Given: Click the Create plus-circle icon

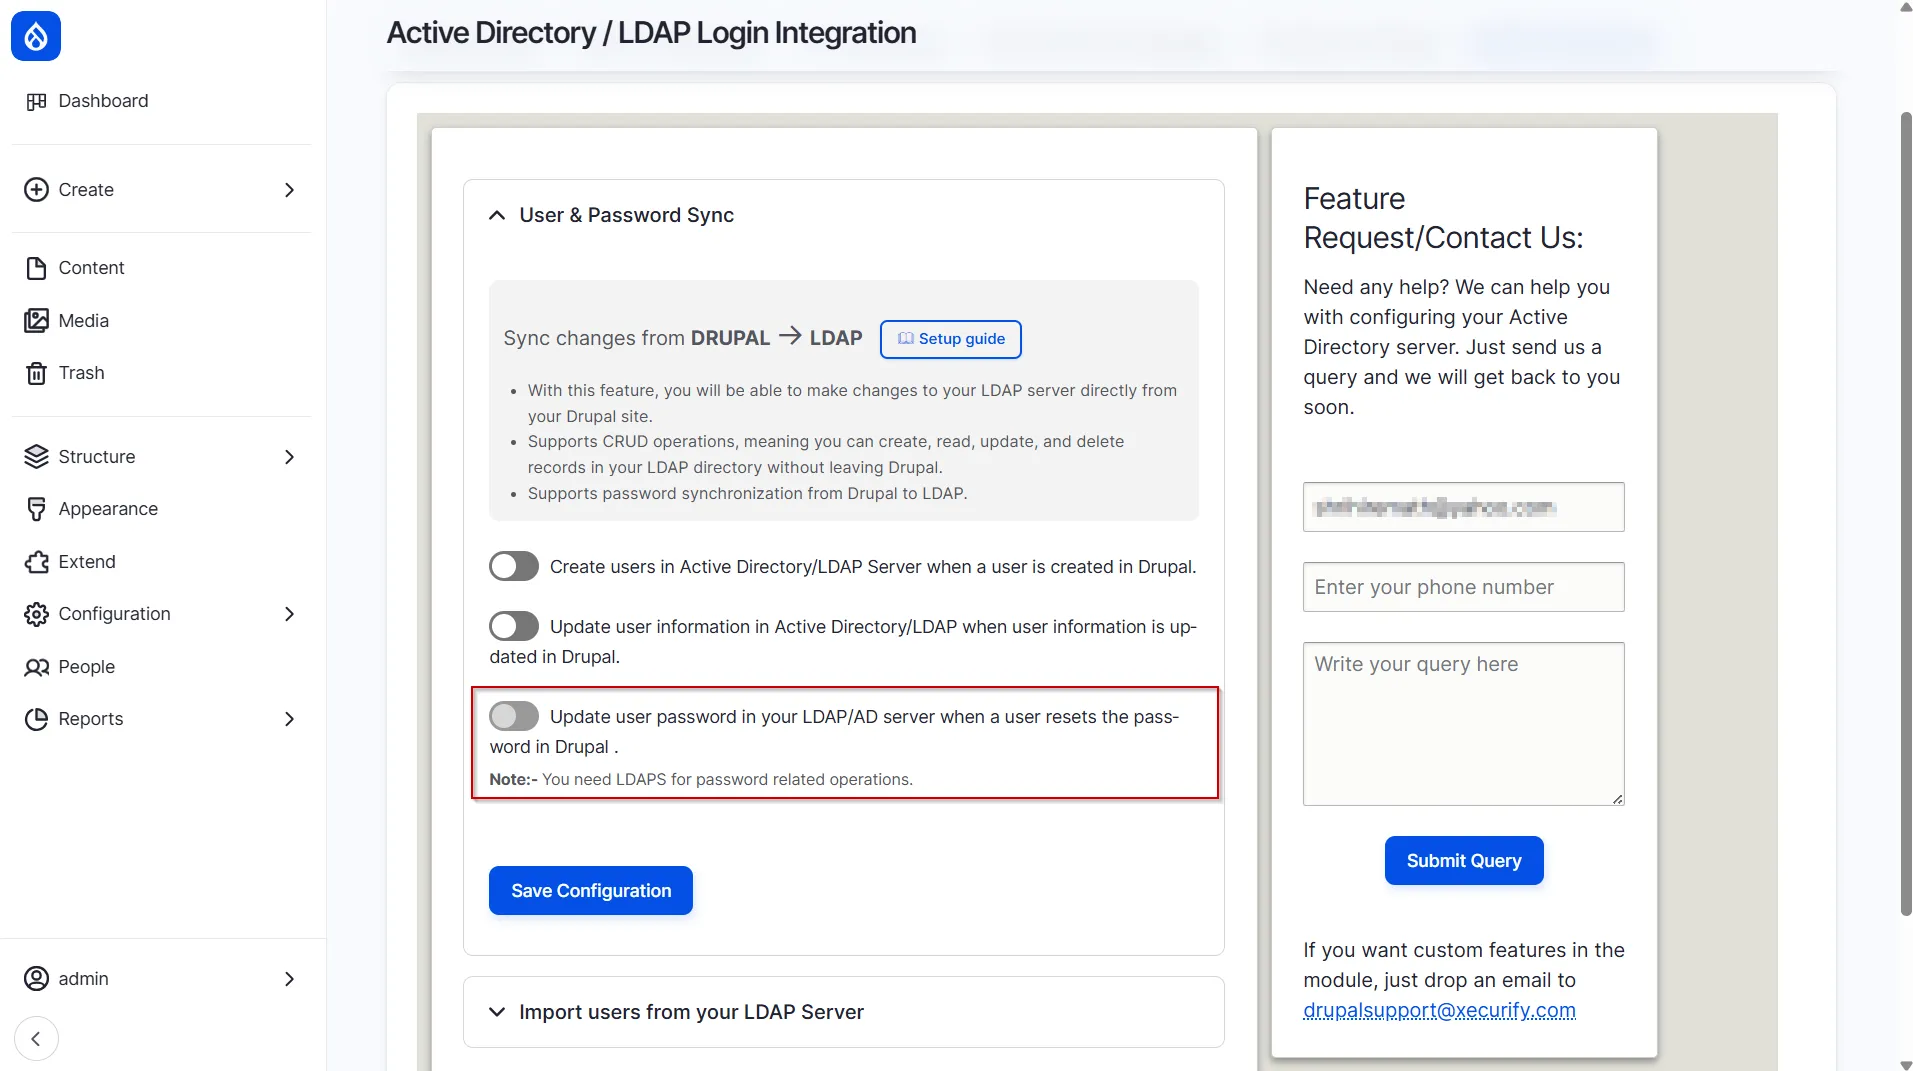Looking at the screenshot, I should pos(36,190).
